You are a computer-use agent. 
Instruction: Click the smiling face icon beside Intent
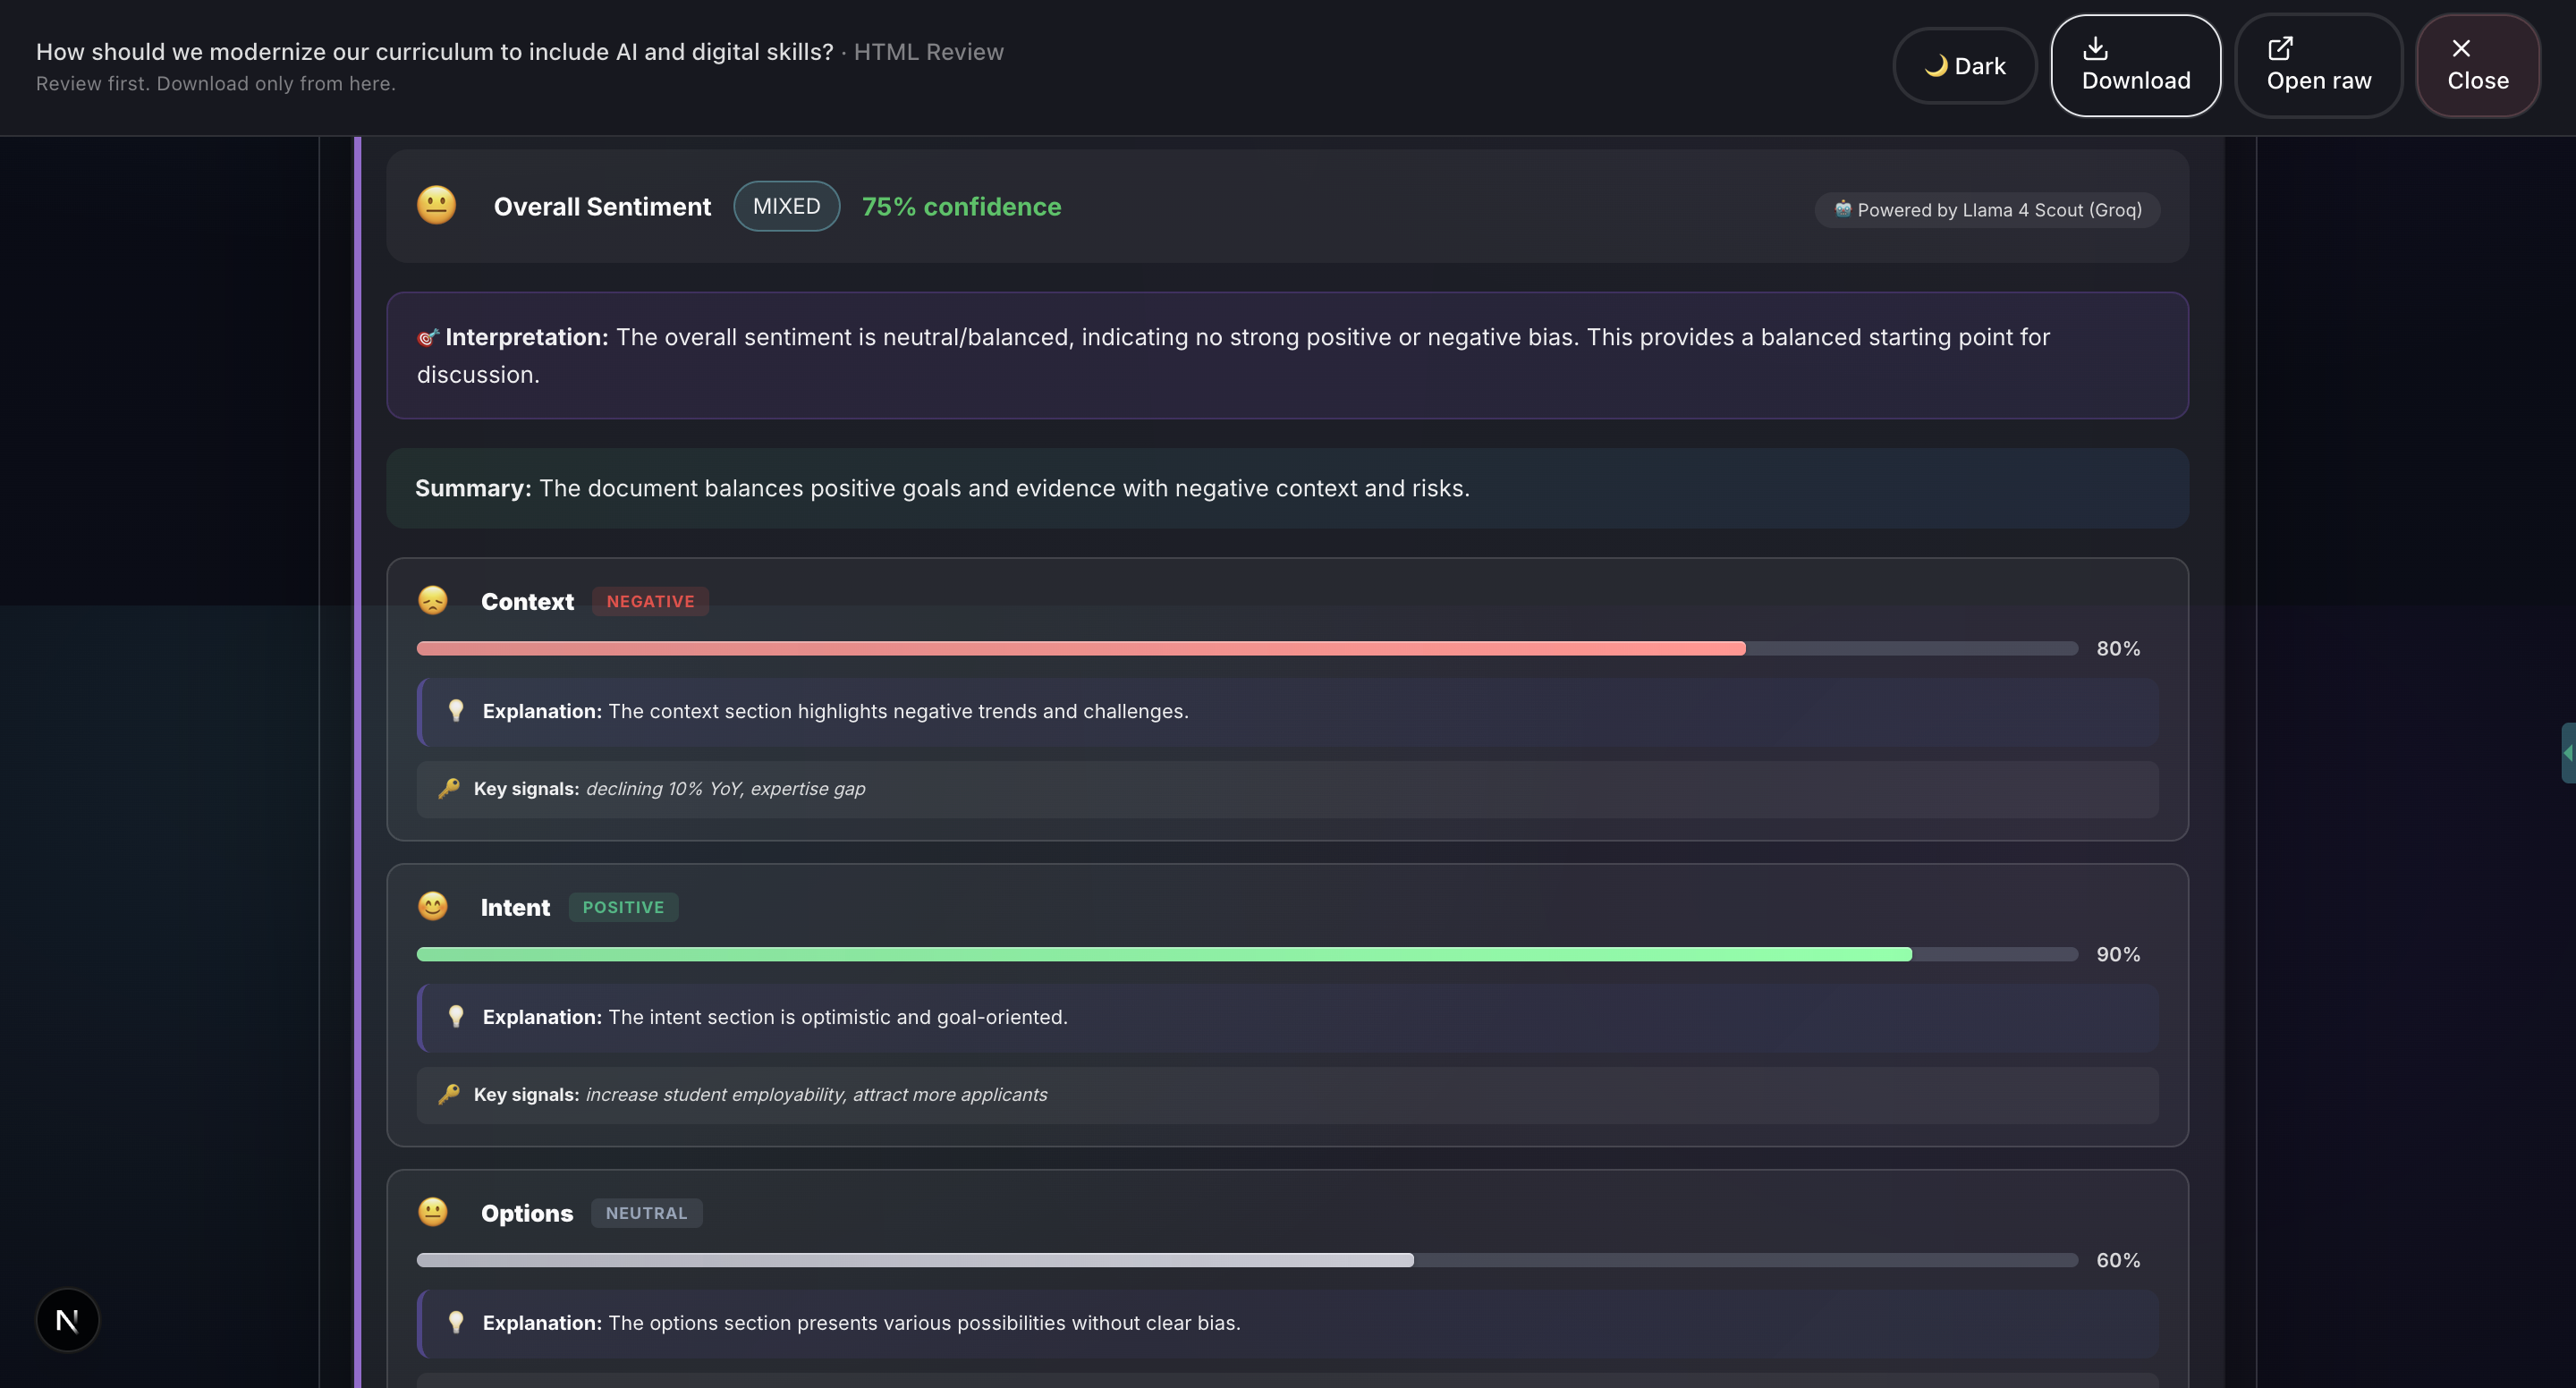point(433,907)
